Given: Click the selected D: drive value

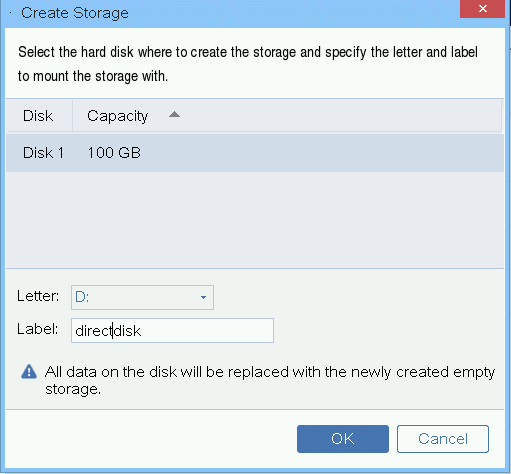Looking at the screenshot, I should pyautogui.click(x=82, y=297).
